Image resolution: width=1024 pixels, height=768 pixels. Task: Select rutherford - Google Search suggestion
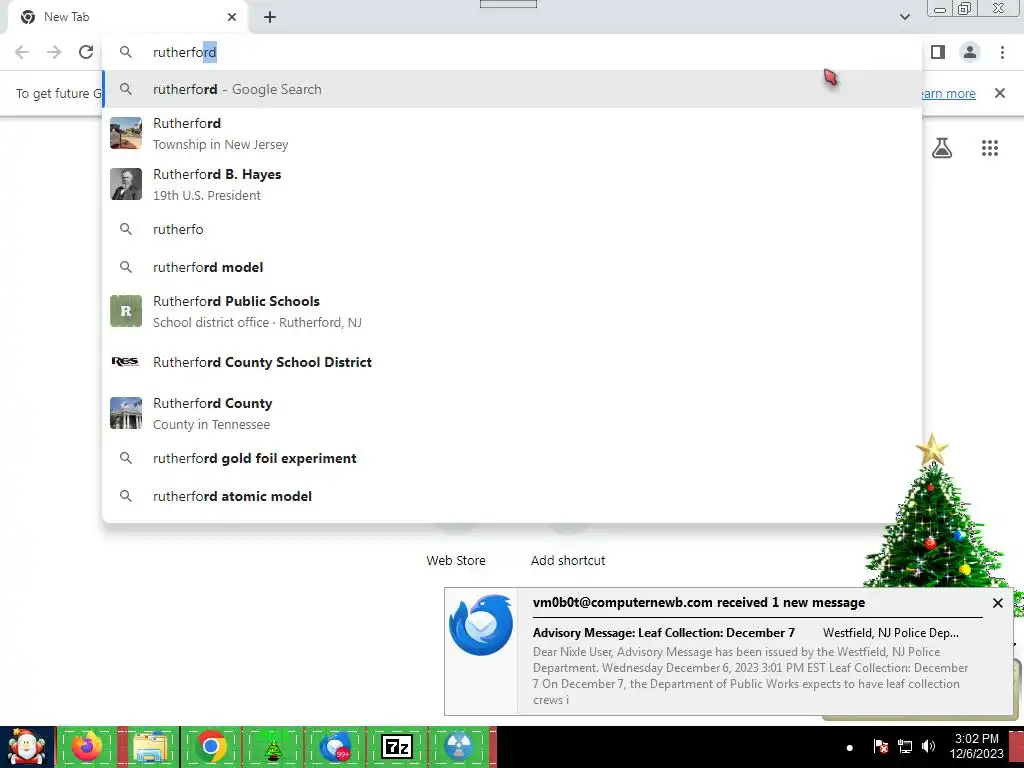513,89
